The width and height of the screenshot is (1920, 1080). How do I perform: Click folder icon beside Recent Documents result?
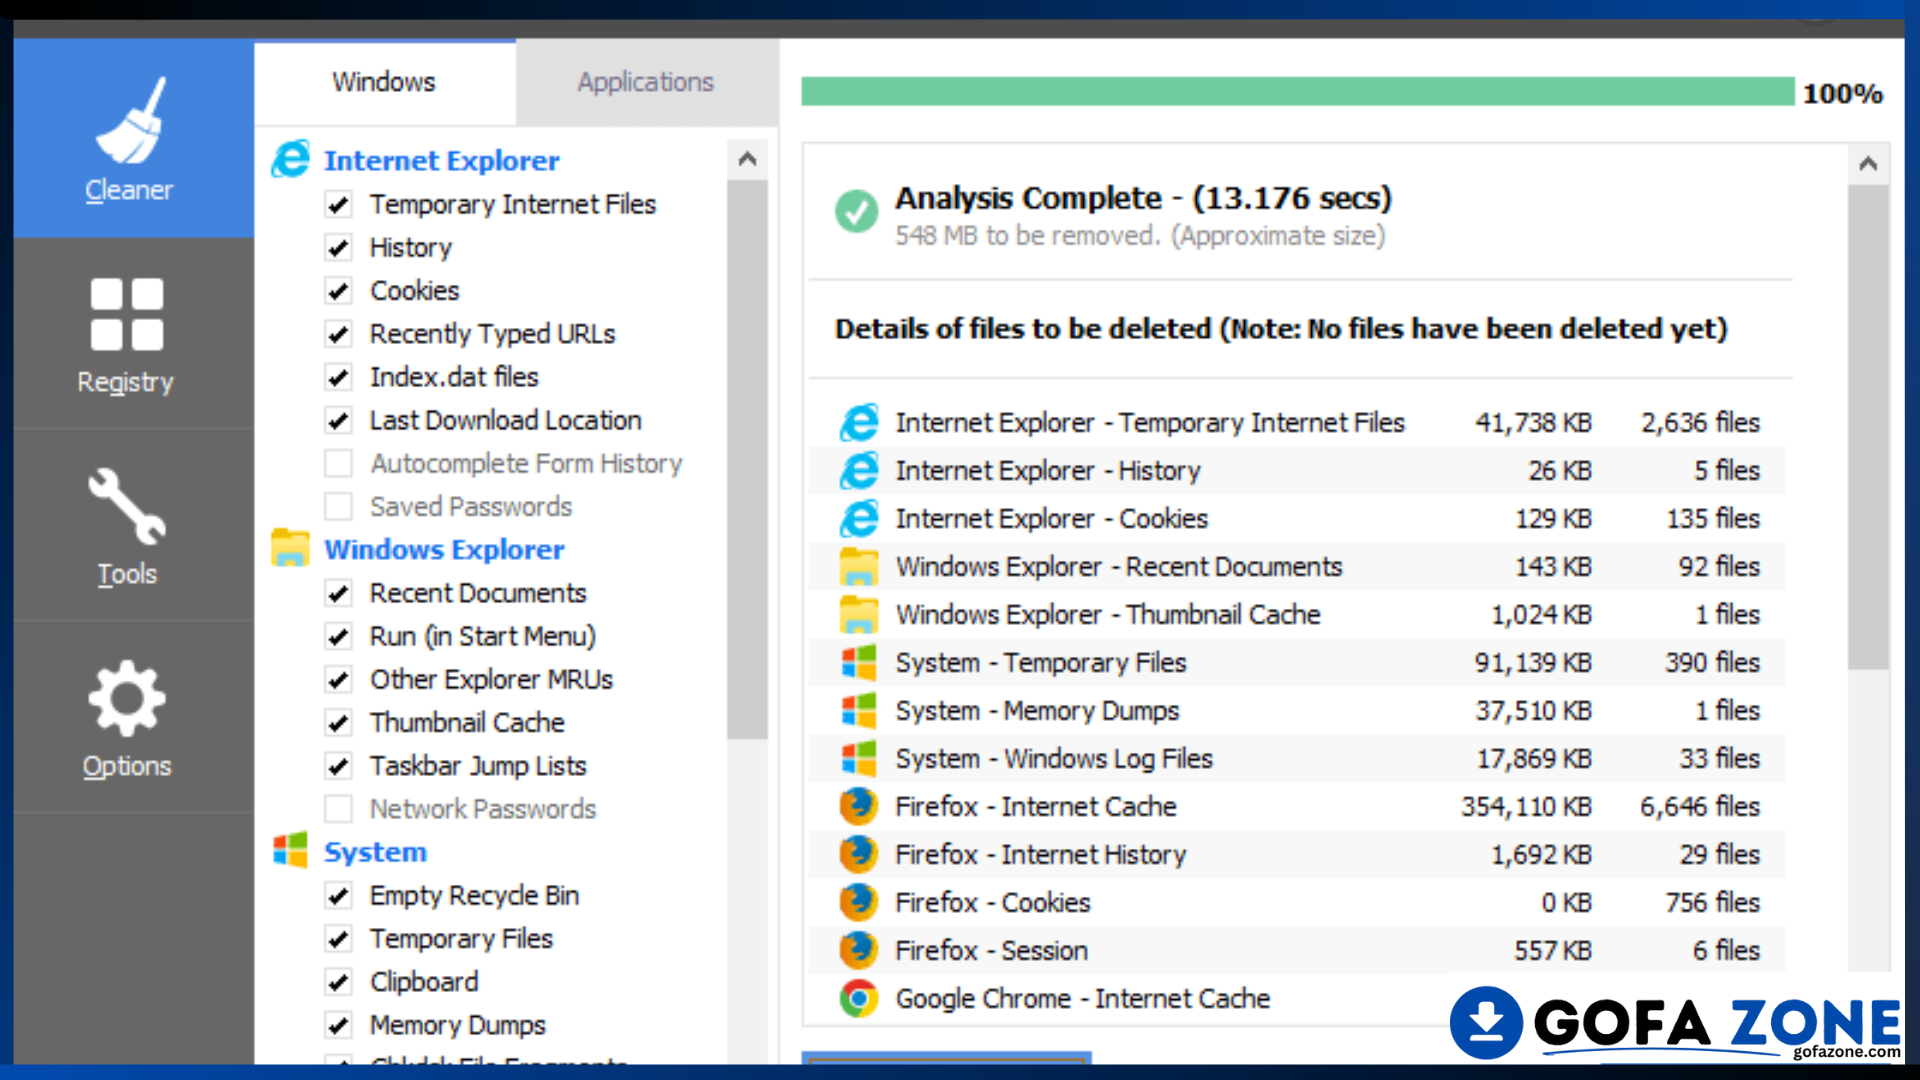pos(859,566)
